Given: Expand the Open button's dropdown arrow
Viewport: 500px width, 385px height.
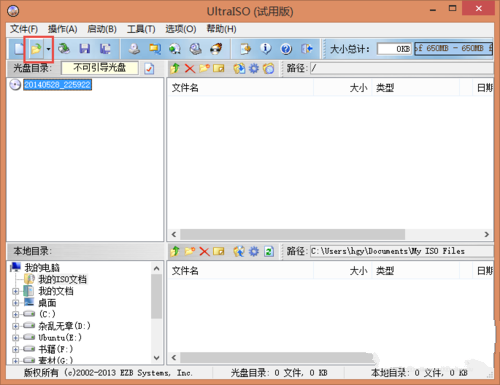Looking at the screenshot, I should tap(49, 49).
